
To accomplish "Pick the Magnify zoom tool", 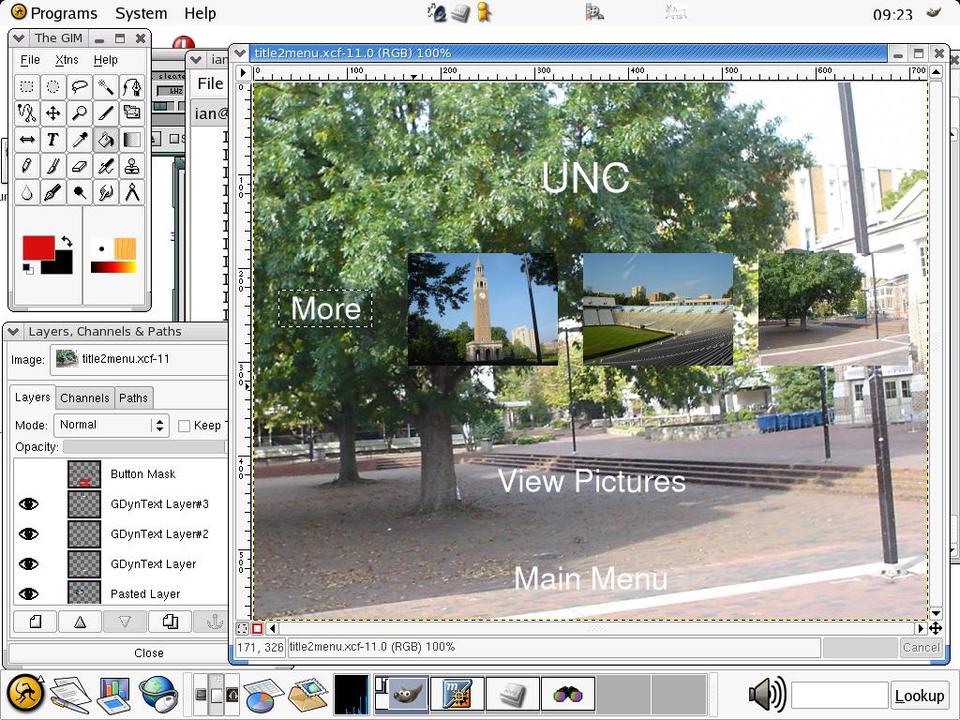I will pyautogui.click(x=79, y=113).
